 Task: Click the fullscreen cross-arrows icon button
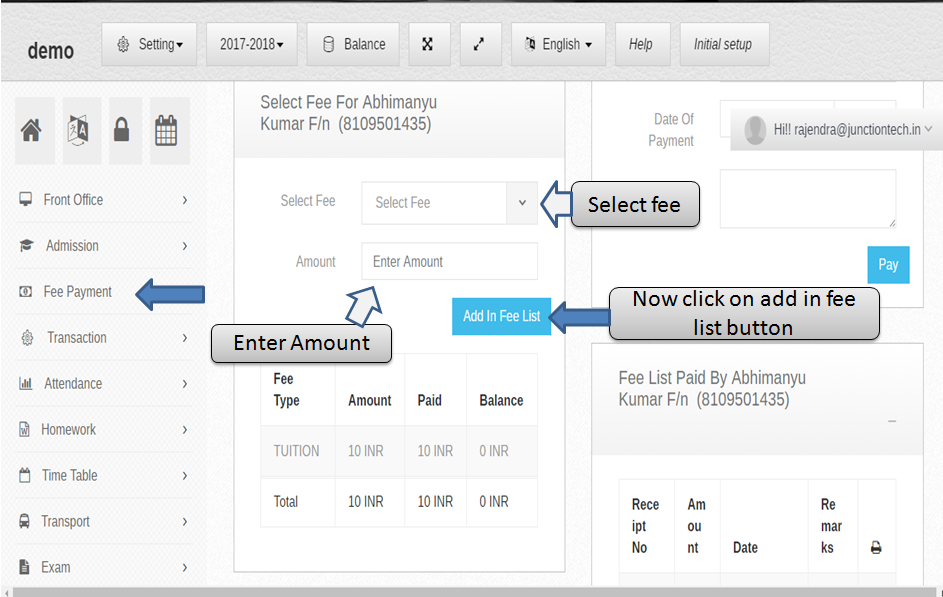pyautogui.click(x=429, y=44)
